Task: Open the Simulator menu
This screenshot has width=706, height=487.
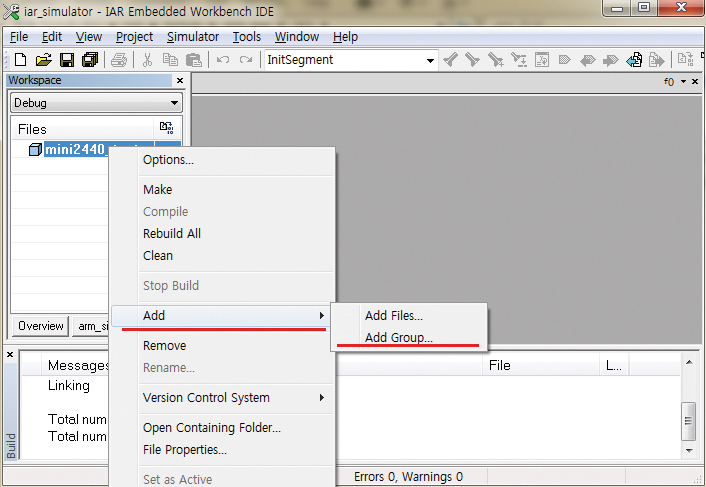Action: [193, 37]
